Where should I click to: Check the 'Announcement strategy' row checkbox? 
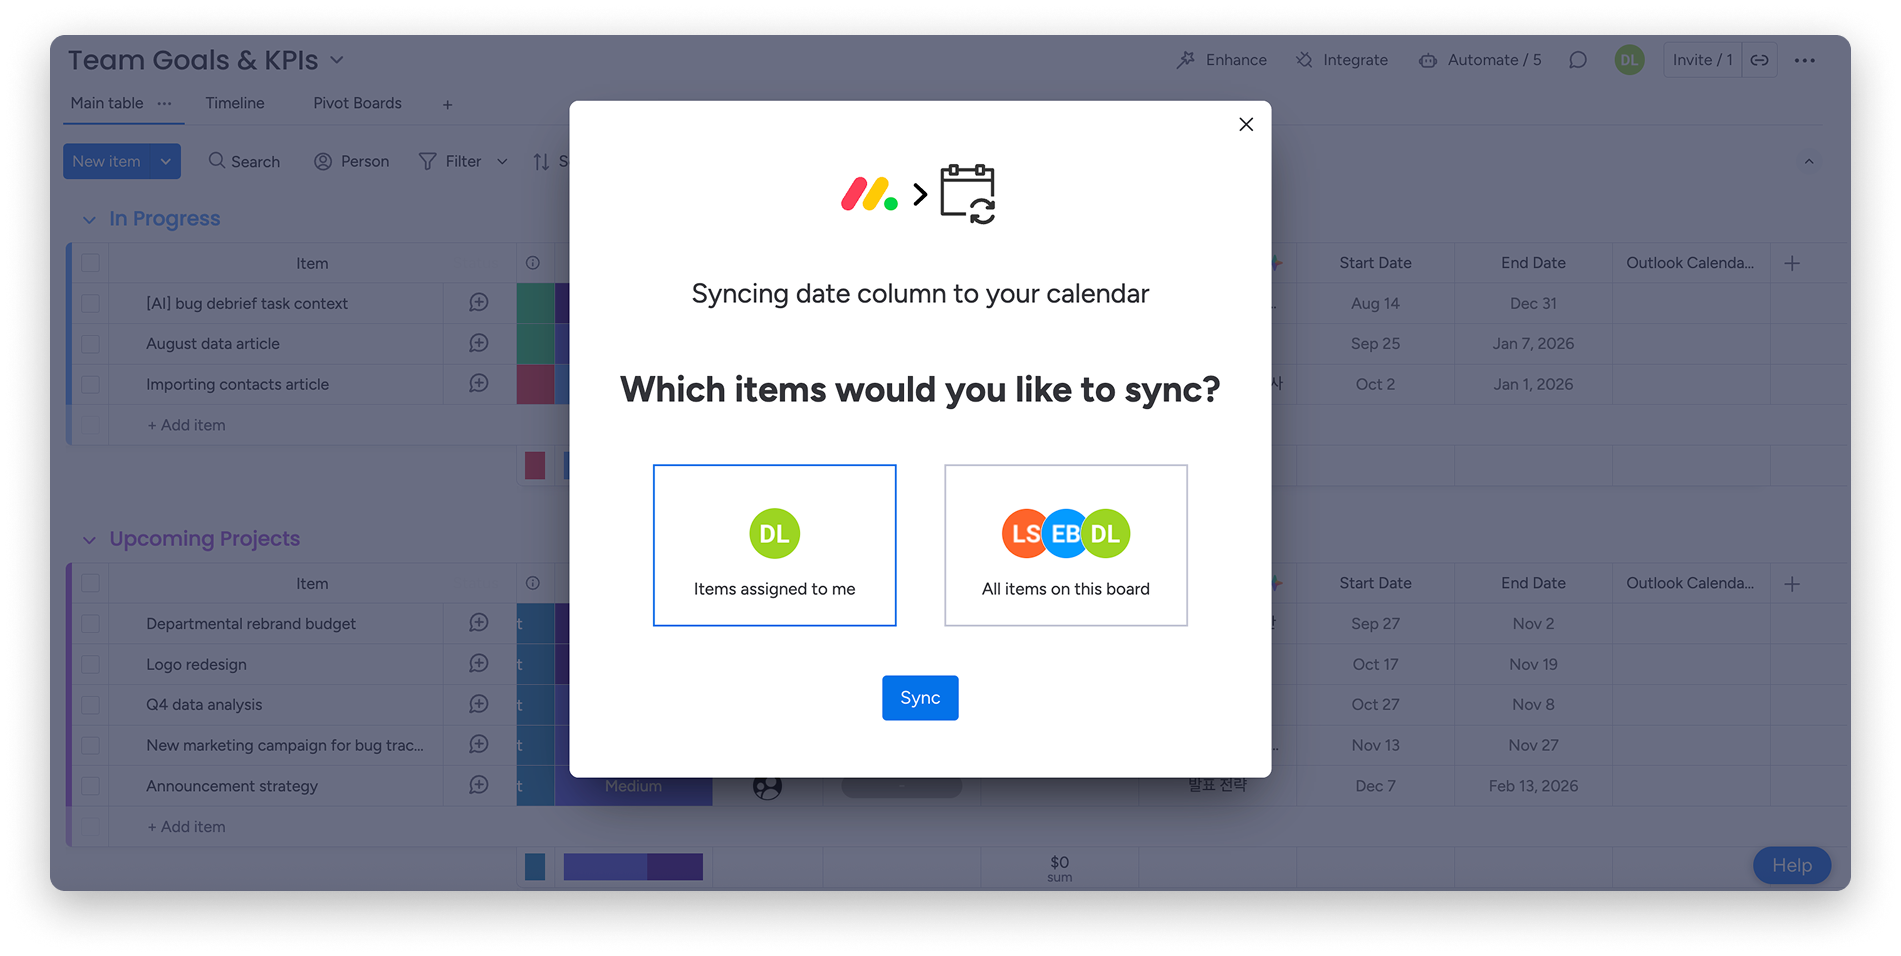(91, 786)
